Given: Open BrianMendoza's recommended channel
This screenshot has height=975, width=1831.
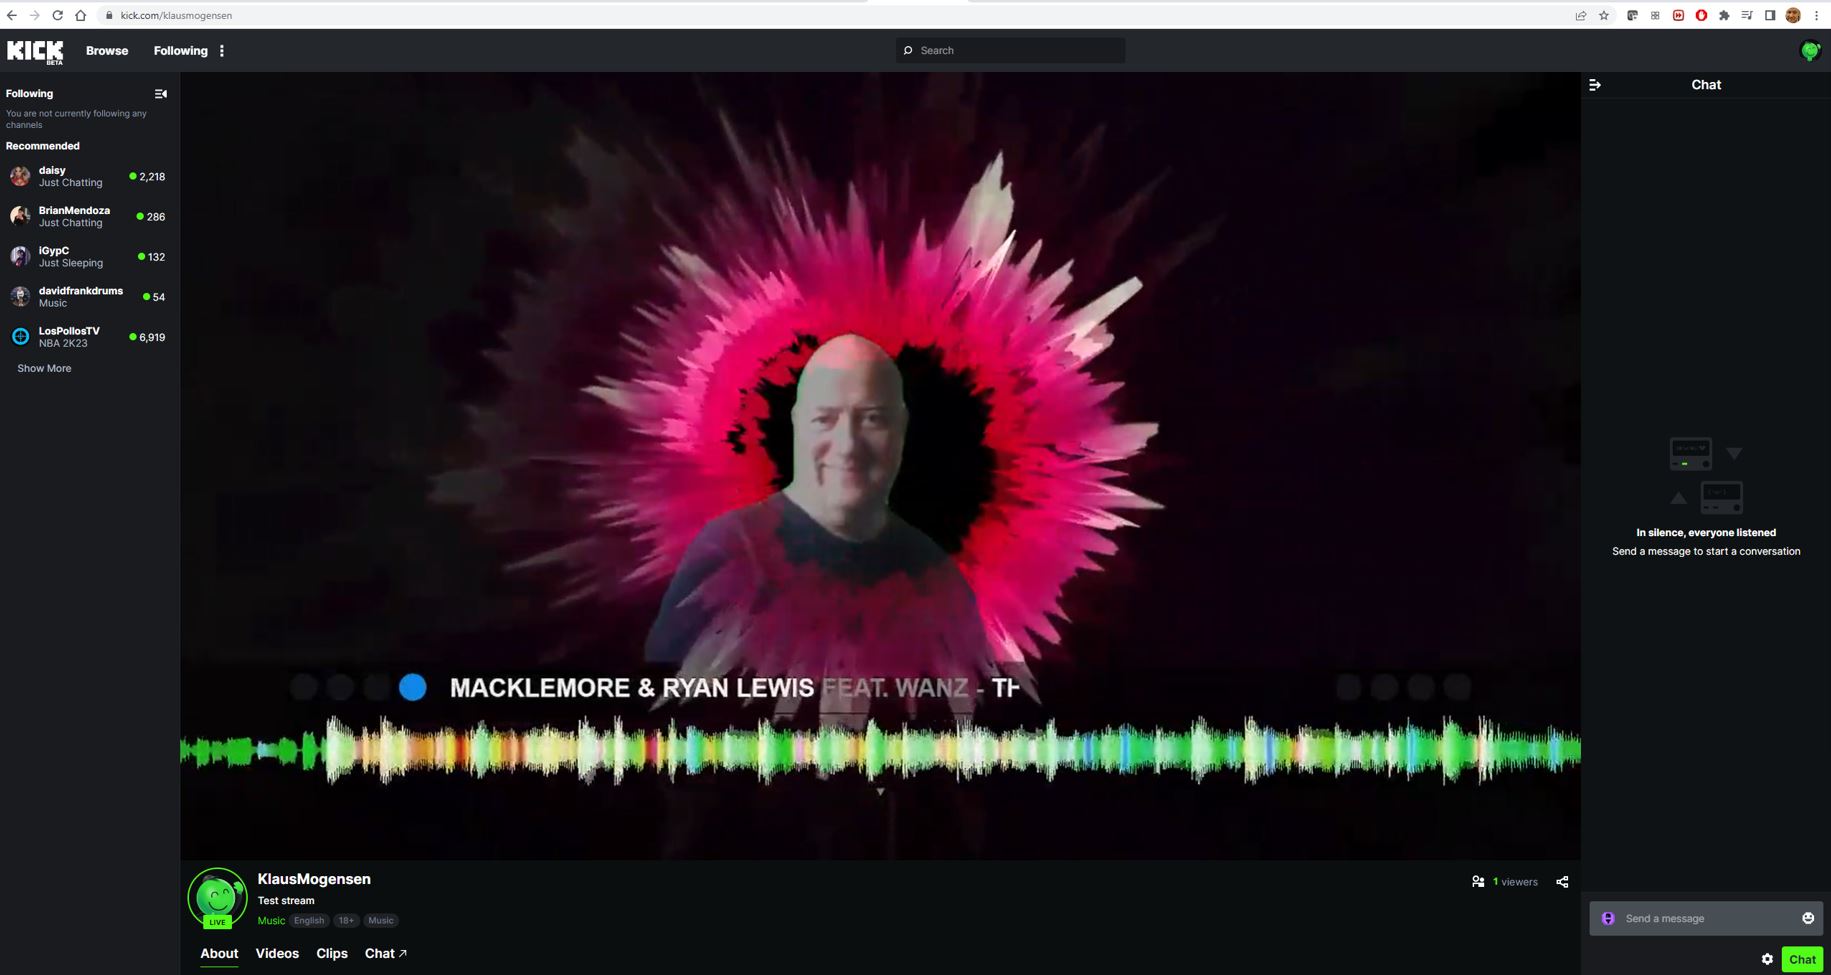Looking at the screenshot, I should click(88, 217).
